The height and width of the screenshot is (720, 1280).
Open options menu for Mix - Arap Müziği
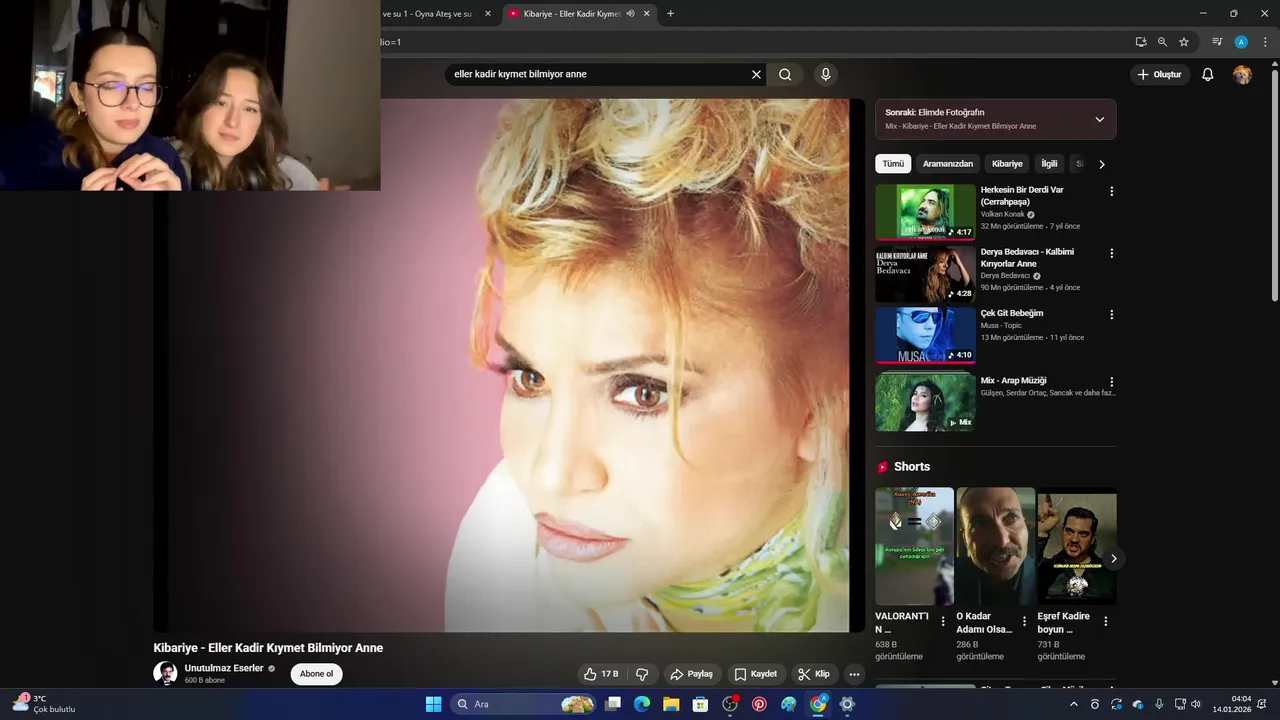[1111, 382]
